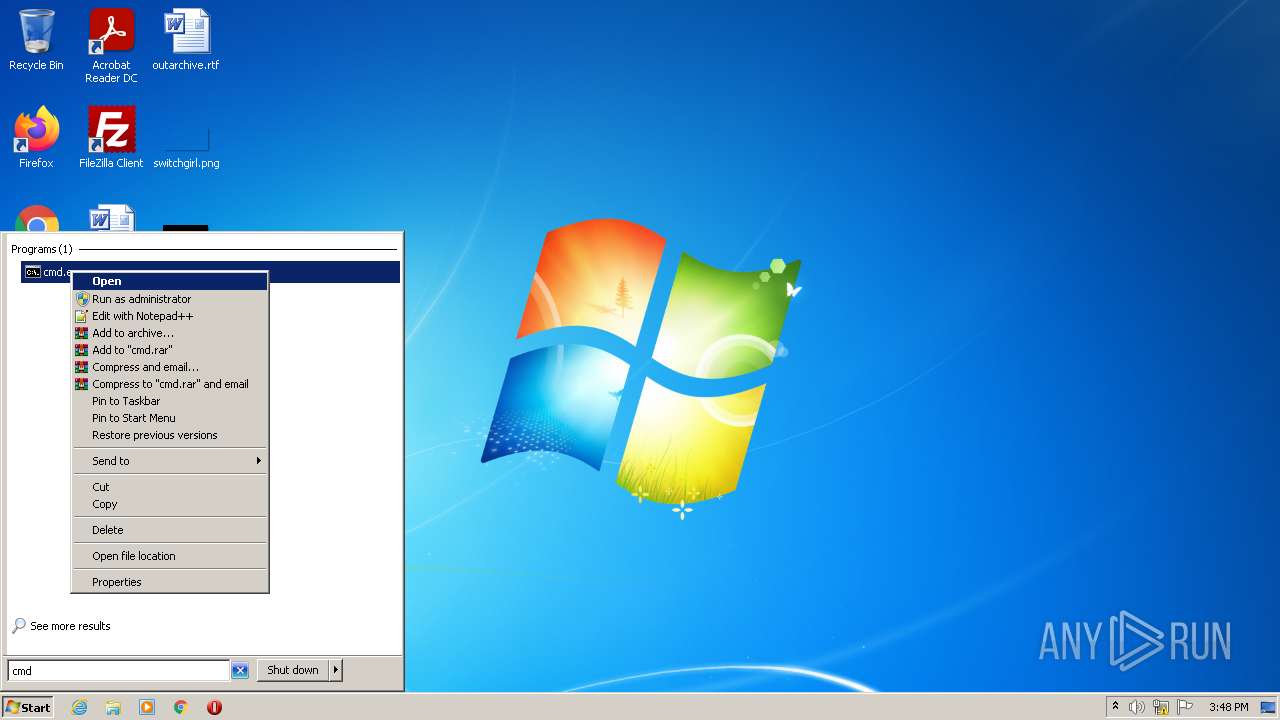
Task: Open Chrome from the taskbar
Action: click(181, 707)
